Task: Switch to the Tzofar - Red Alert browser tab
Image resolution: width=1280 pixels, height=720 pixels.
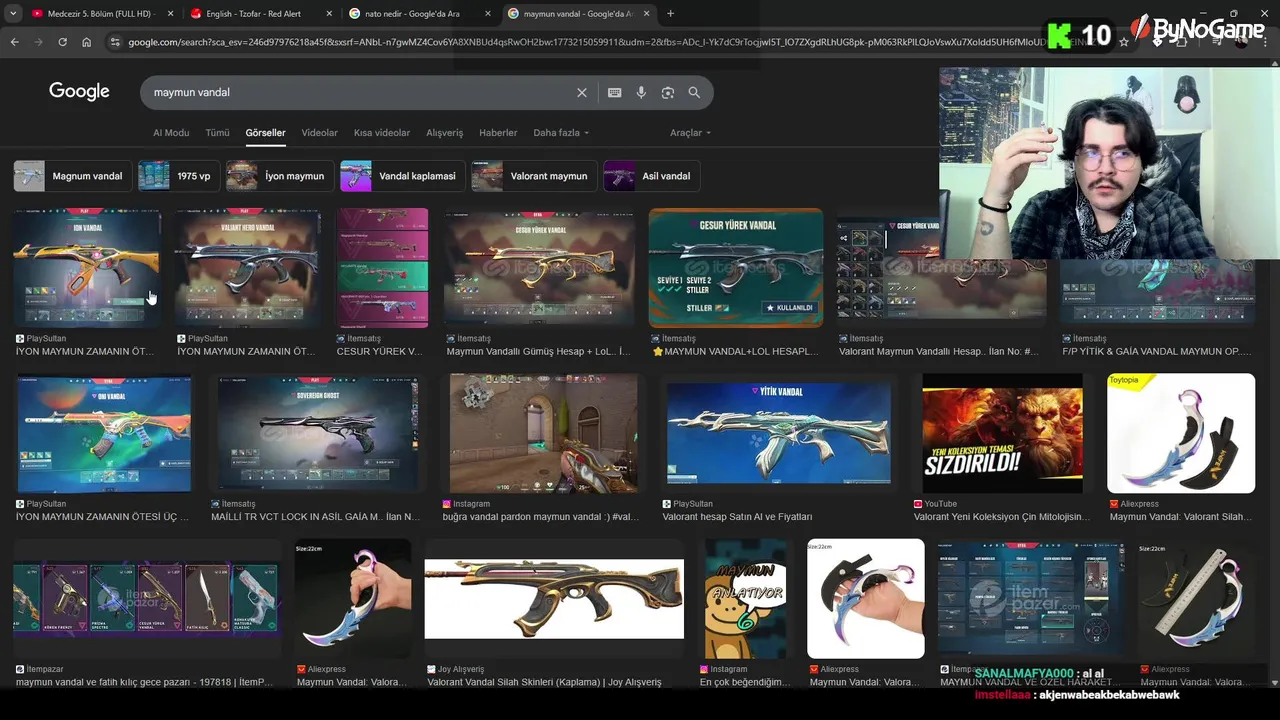Action: [x=258, y=14]
